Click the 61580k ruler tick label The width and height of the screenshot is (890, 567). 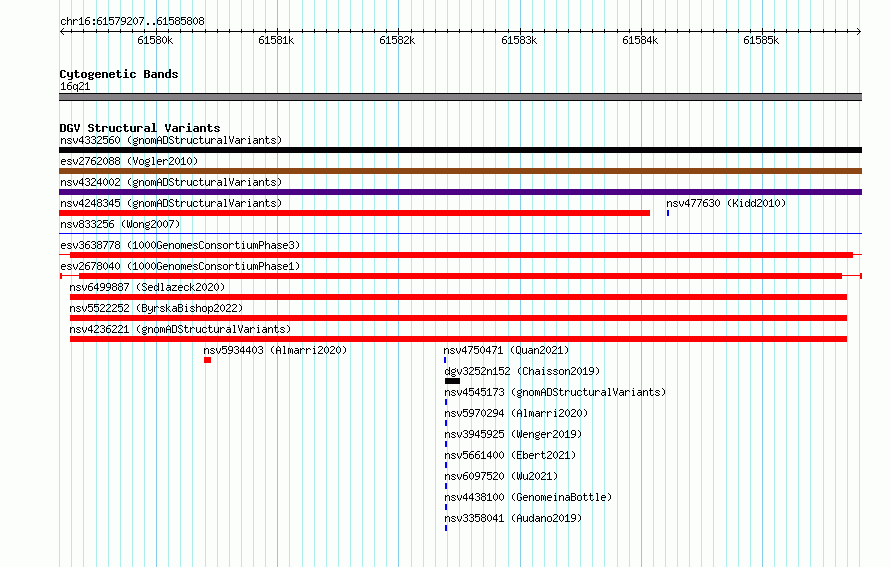point(155,40)
